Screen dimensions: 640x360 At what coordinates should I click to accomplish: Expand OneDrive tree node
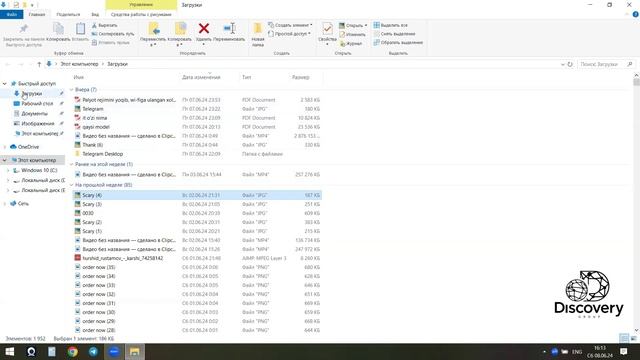pos(4,147)
